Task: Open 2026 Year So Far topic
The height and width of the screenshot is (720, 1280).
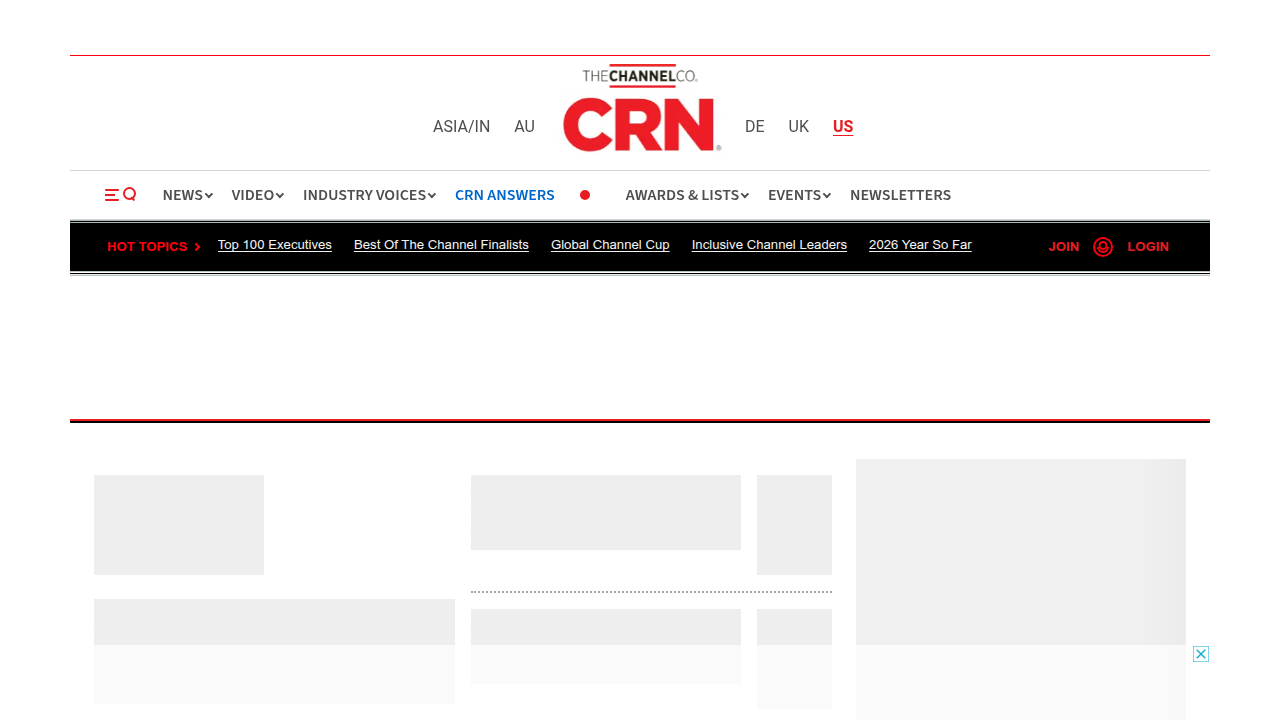Action: pyautogui.click(x=920, y=245)
